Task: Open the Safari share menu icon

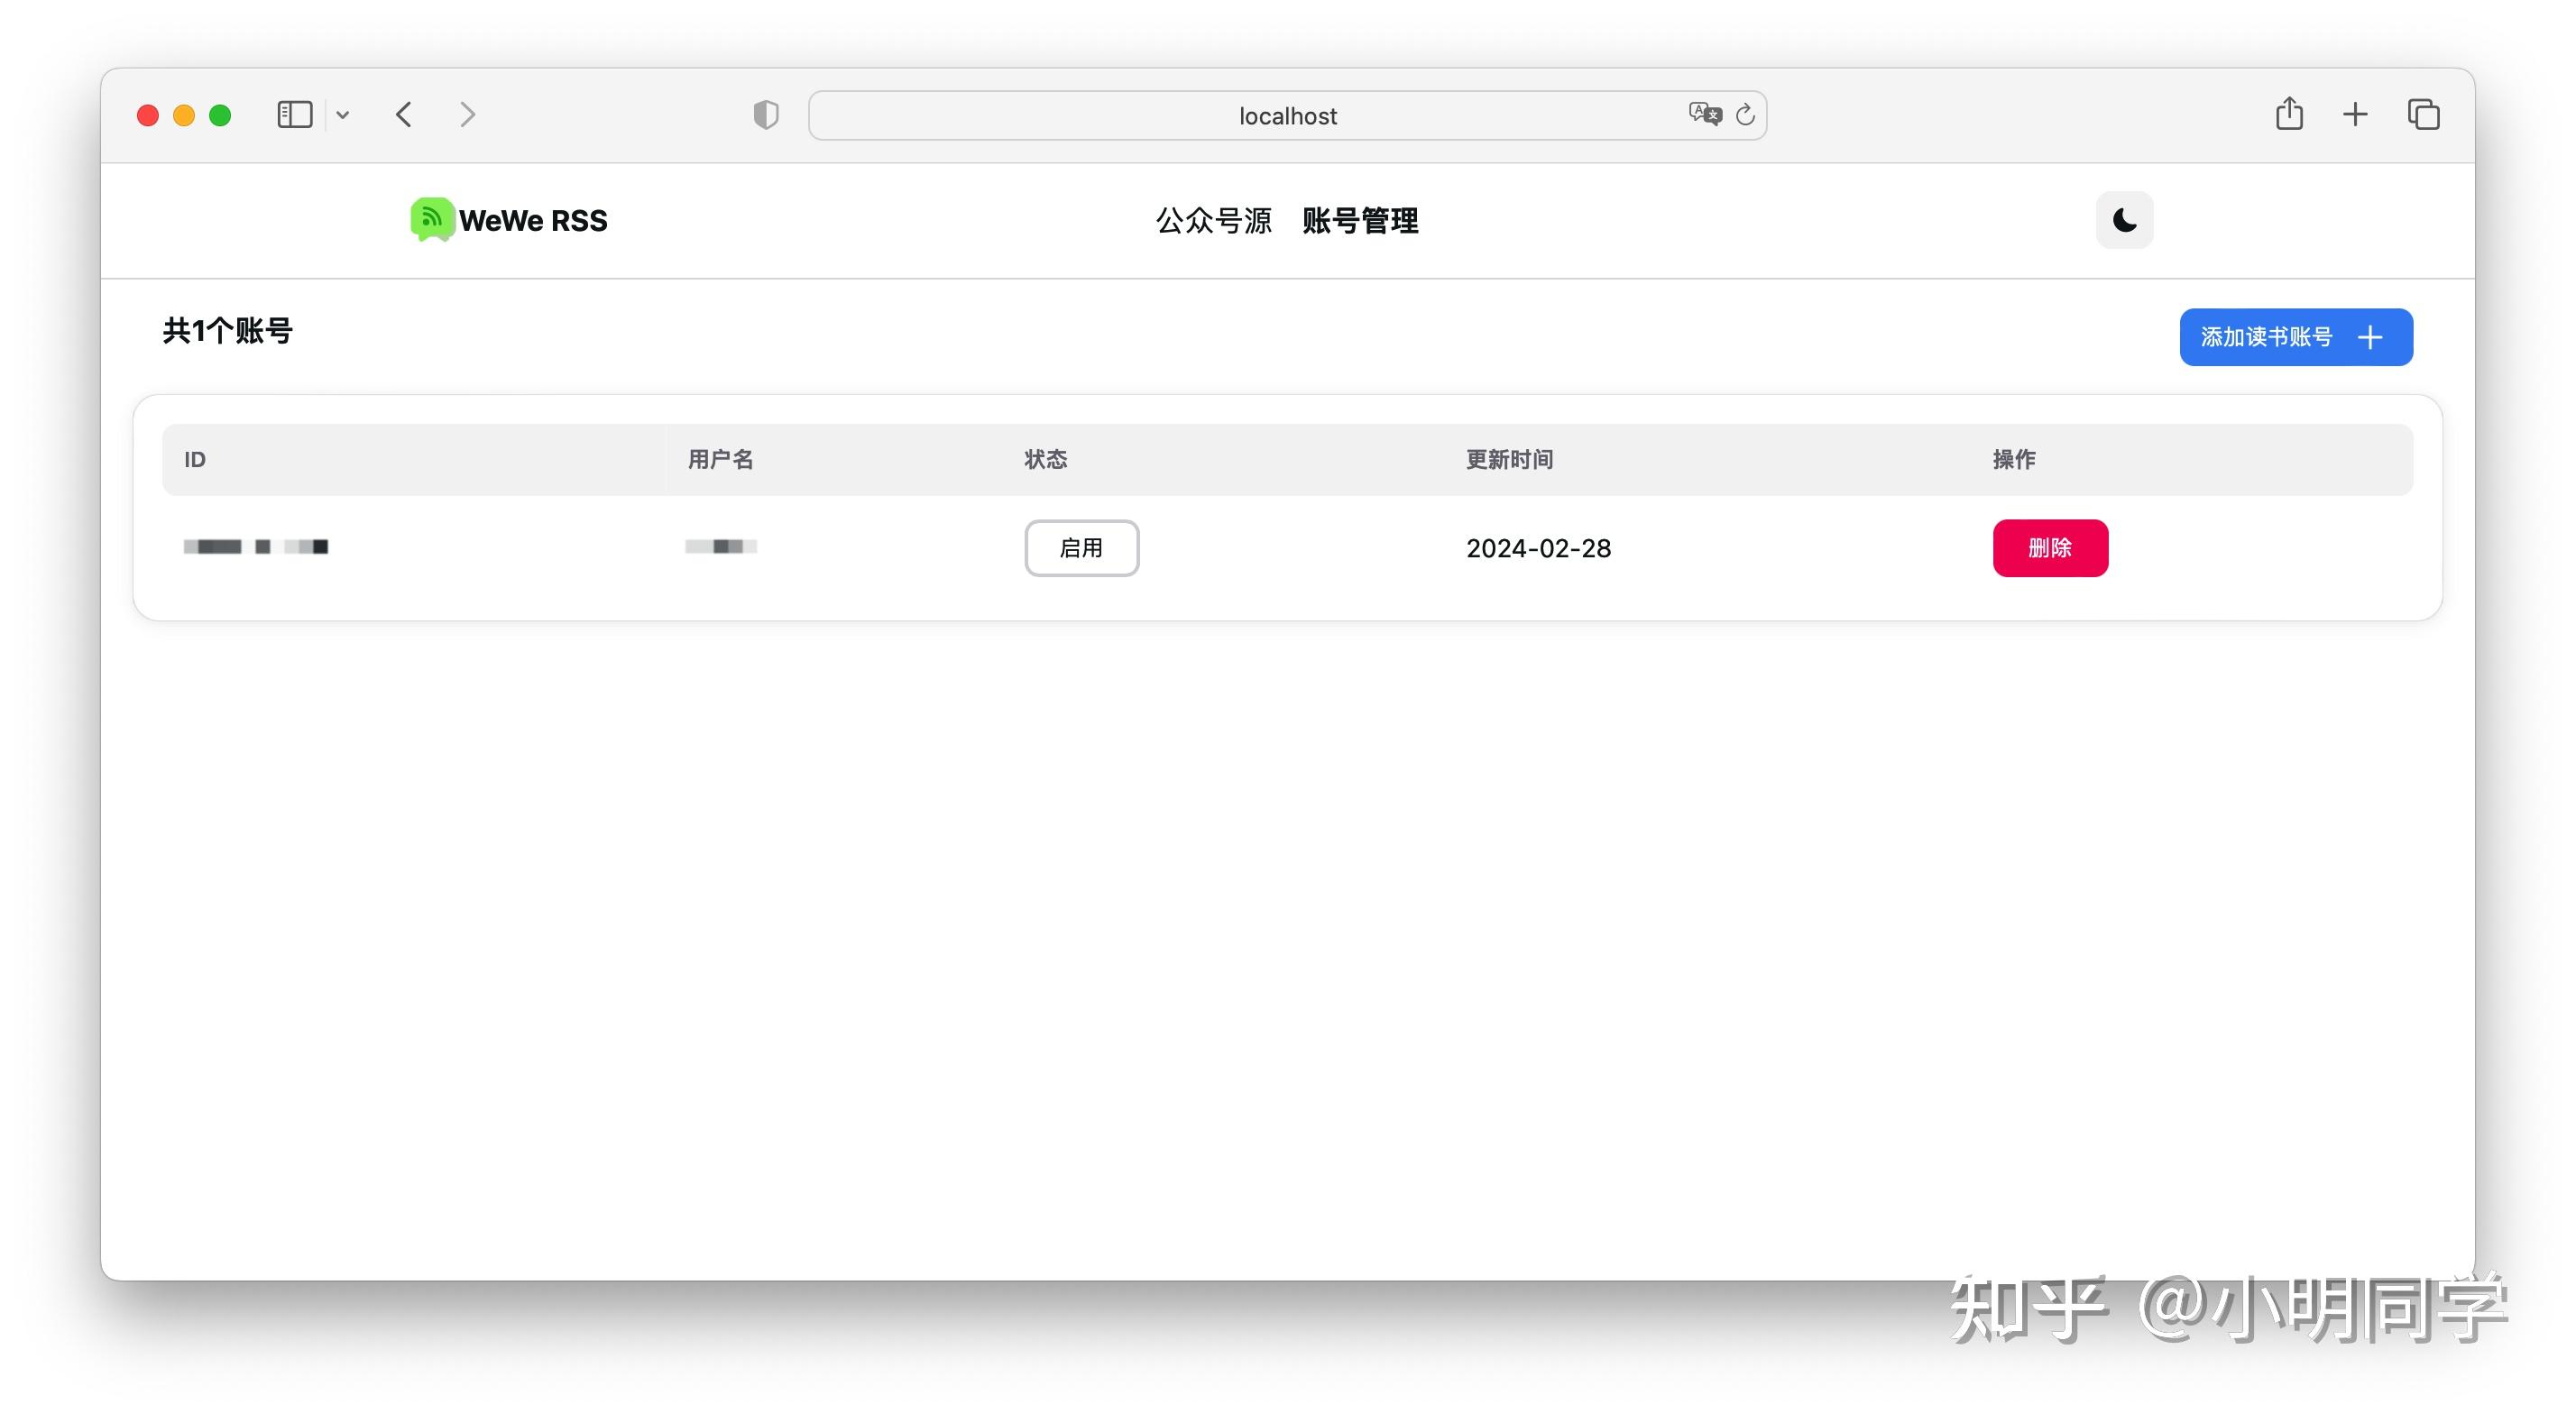Action: 2289,114
